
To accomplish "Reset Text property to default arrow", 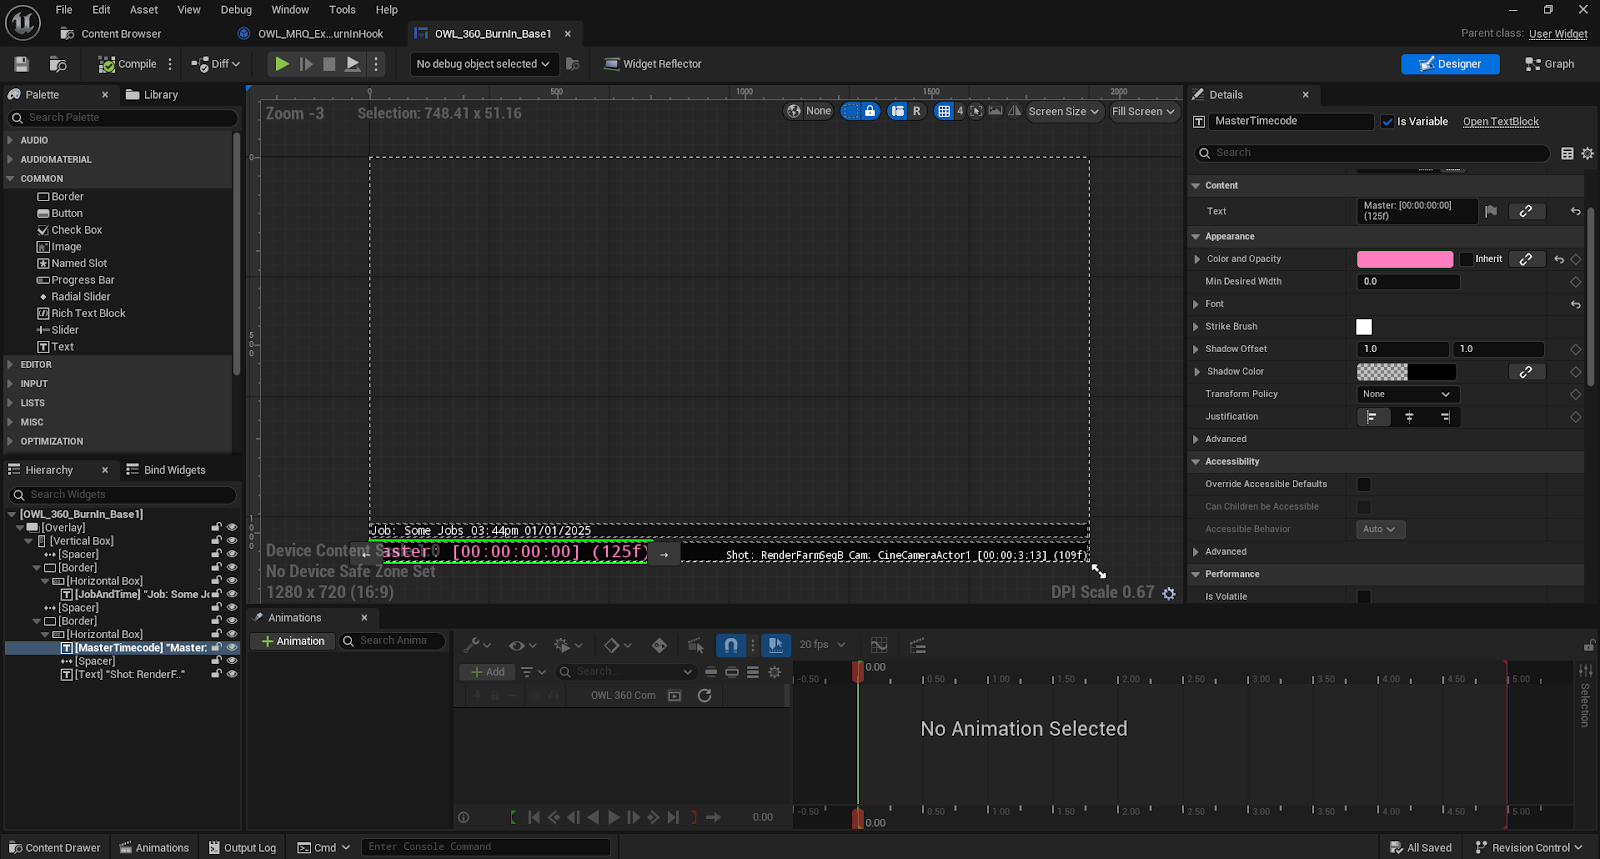I will tap(1575, 212).
